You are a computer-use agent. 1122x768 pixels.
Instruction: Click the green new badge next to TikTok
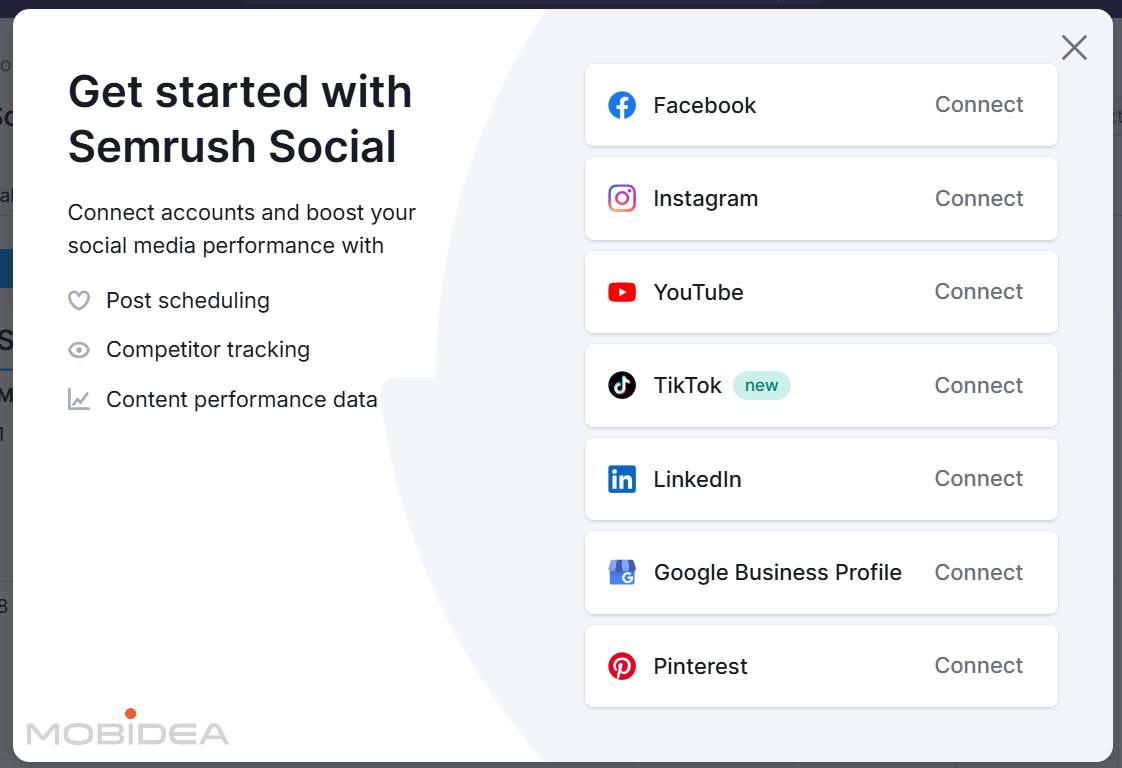click(x=762, y=385)
